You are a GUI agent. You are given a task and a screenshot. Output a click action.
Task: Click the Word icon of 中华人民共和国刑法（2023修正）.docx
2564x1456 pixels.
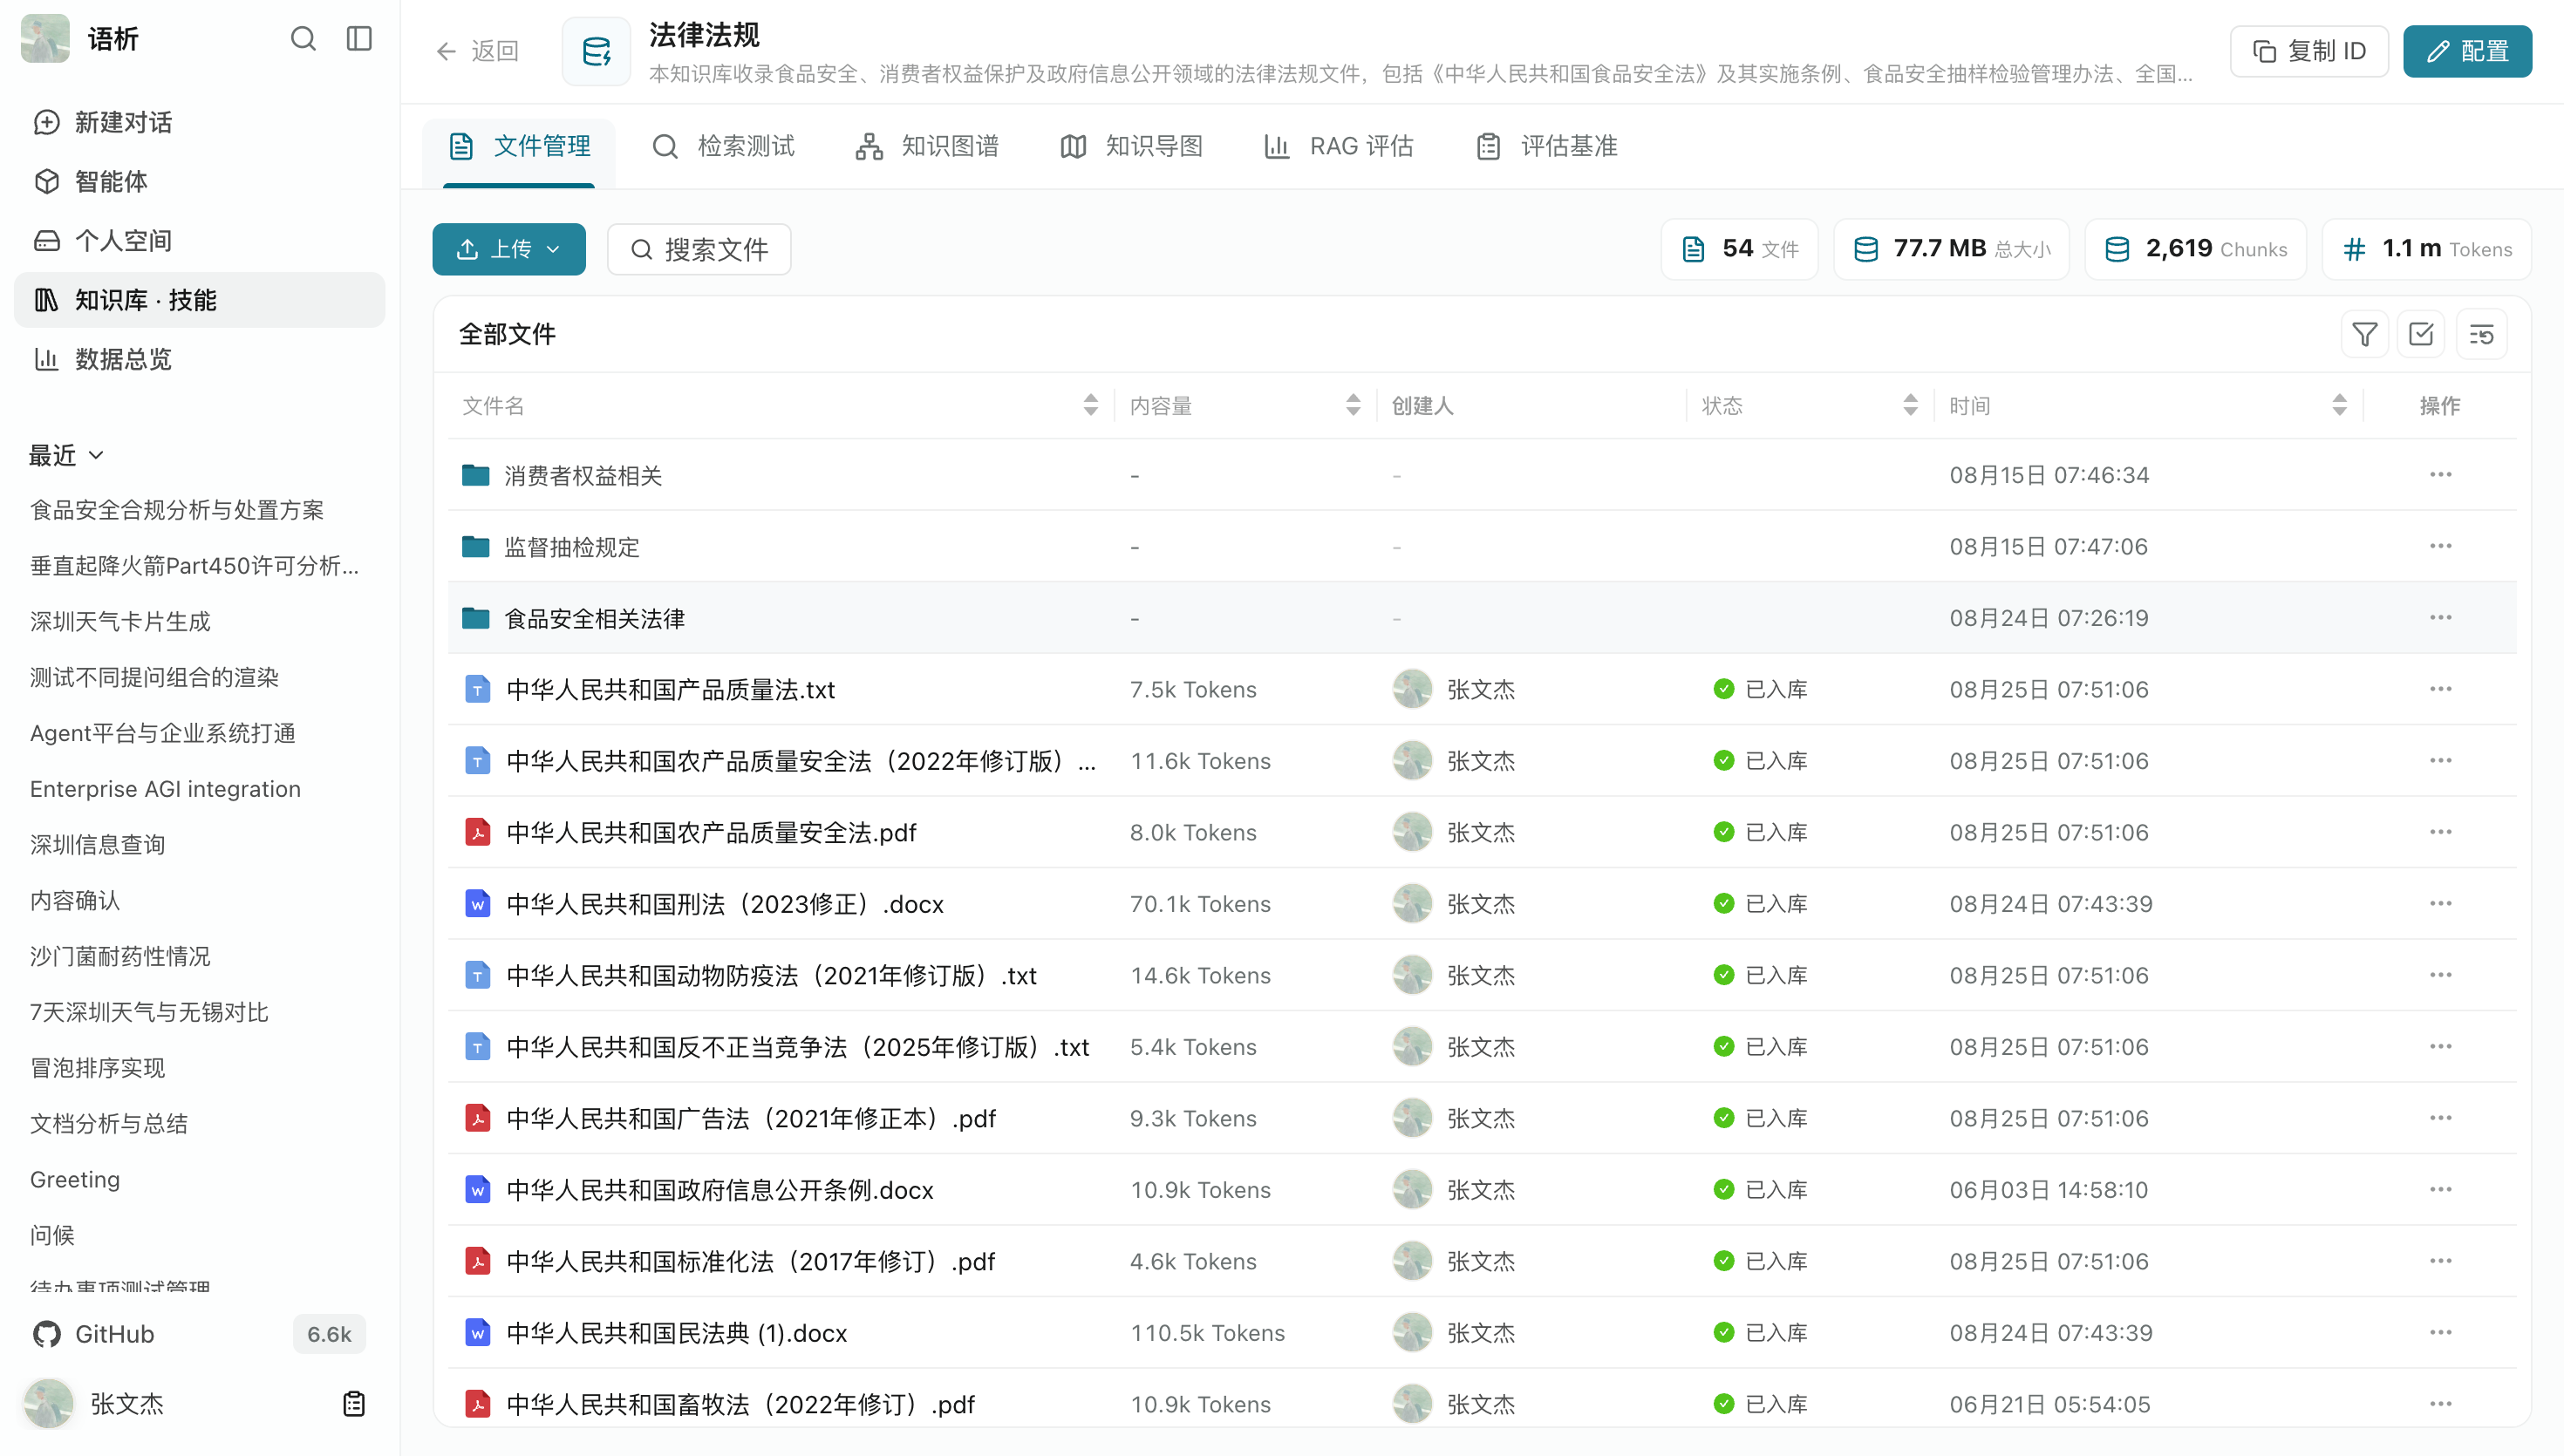(478, 904)
